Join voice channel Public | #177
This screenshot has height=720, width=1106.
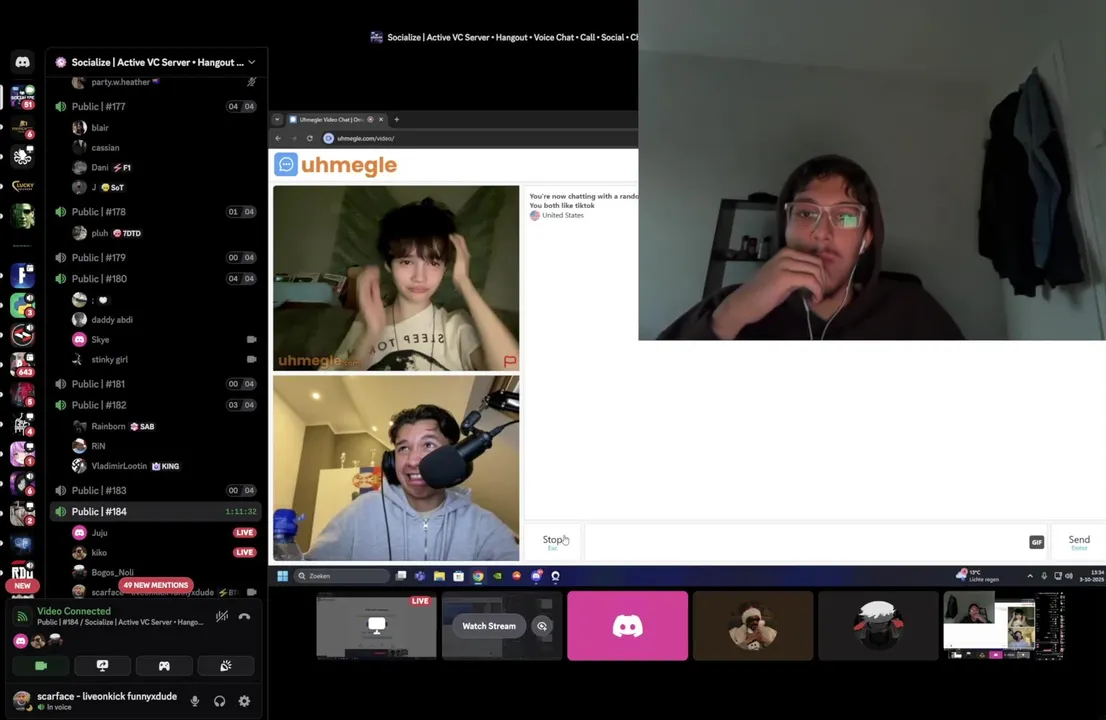pos(155,106)
